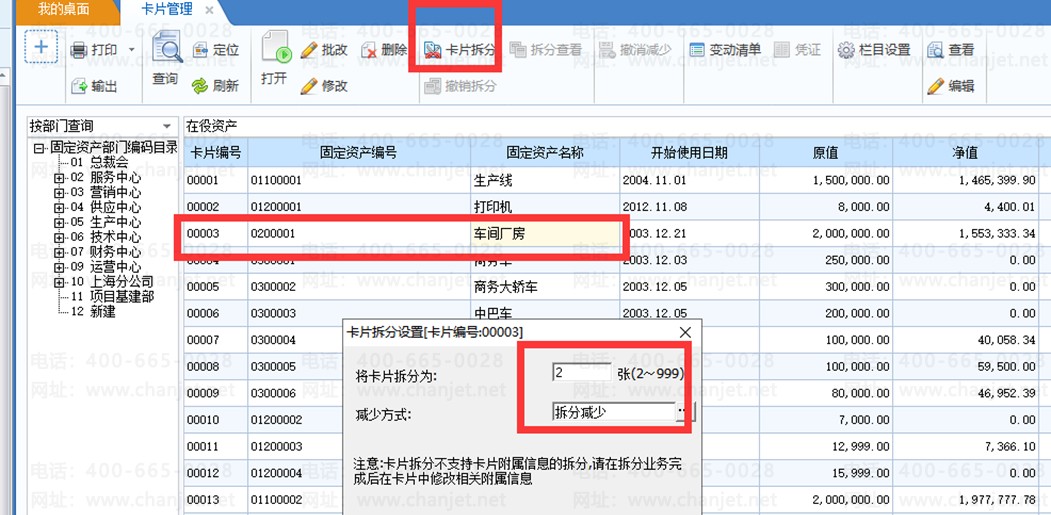Expand the 10 上海分公司 tree node

point(59,282)
